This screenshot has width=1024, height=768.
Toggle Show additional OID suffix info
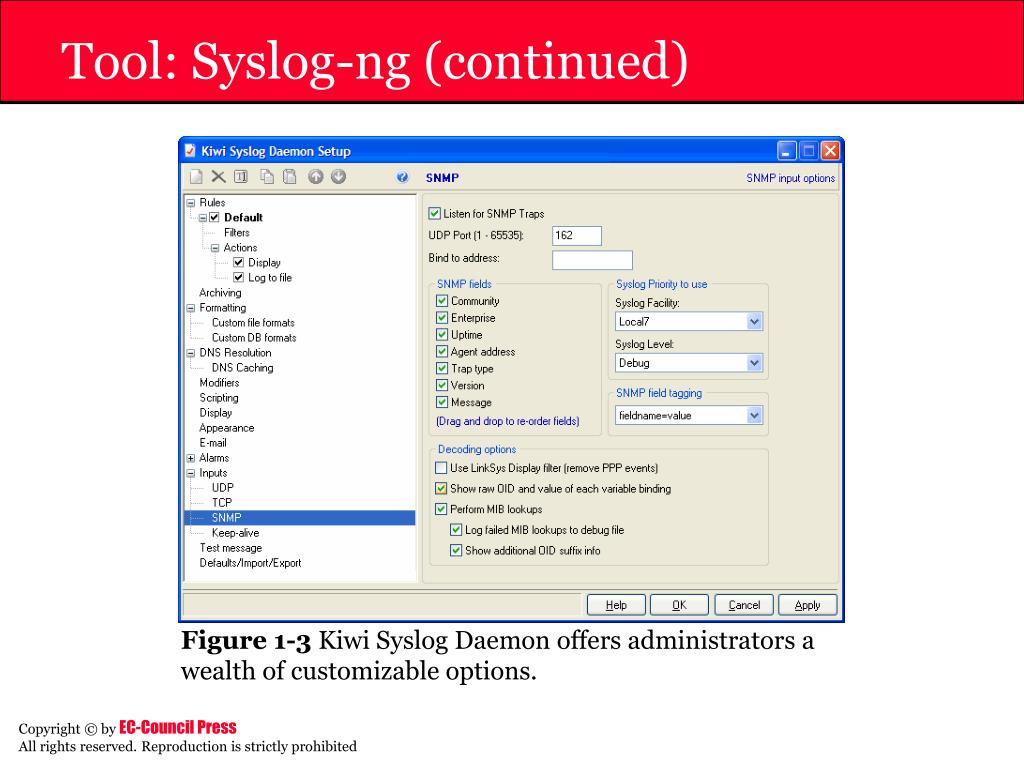(456, 551)
